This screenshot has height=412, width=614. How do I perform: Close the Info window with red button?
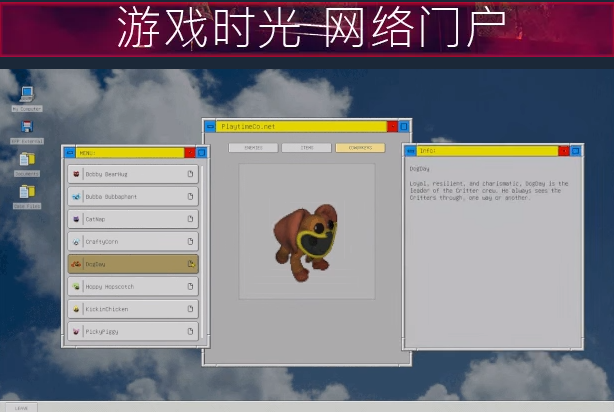point(564,151)
